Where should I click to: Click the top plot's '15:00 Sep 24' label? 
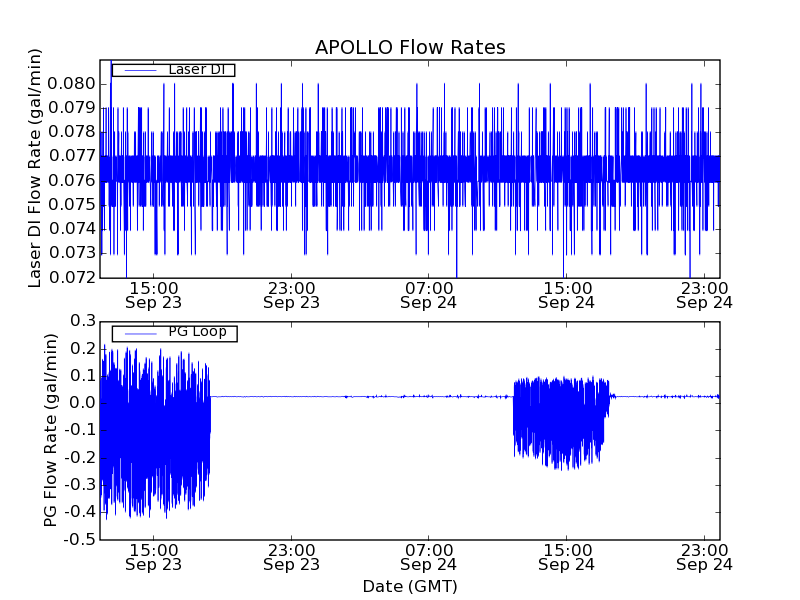pyautogui.click(x=566, y=295)
